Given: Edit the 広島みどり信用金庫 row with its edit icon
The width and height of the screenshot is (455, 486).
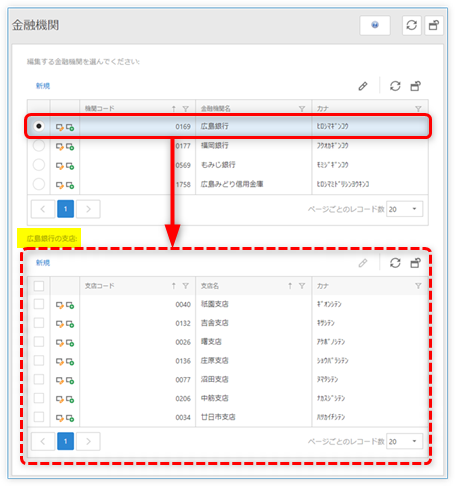Looking at the screenshot, I should coord(60,185).
